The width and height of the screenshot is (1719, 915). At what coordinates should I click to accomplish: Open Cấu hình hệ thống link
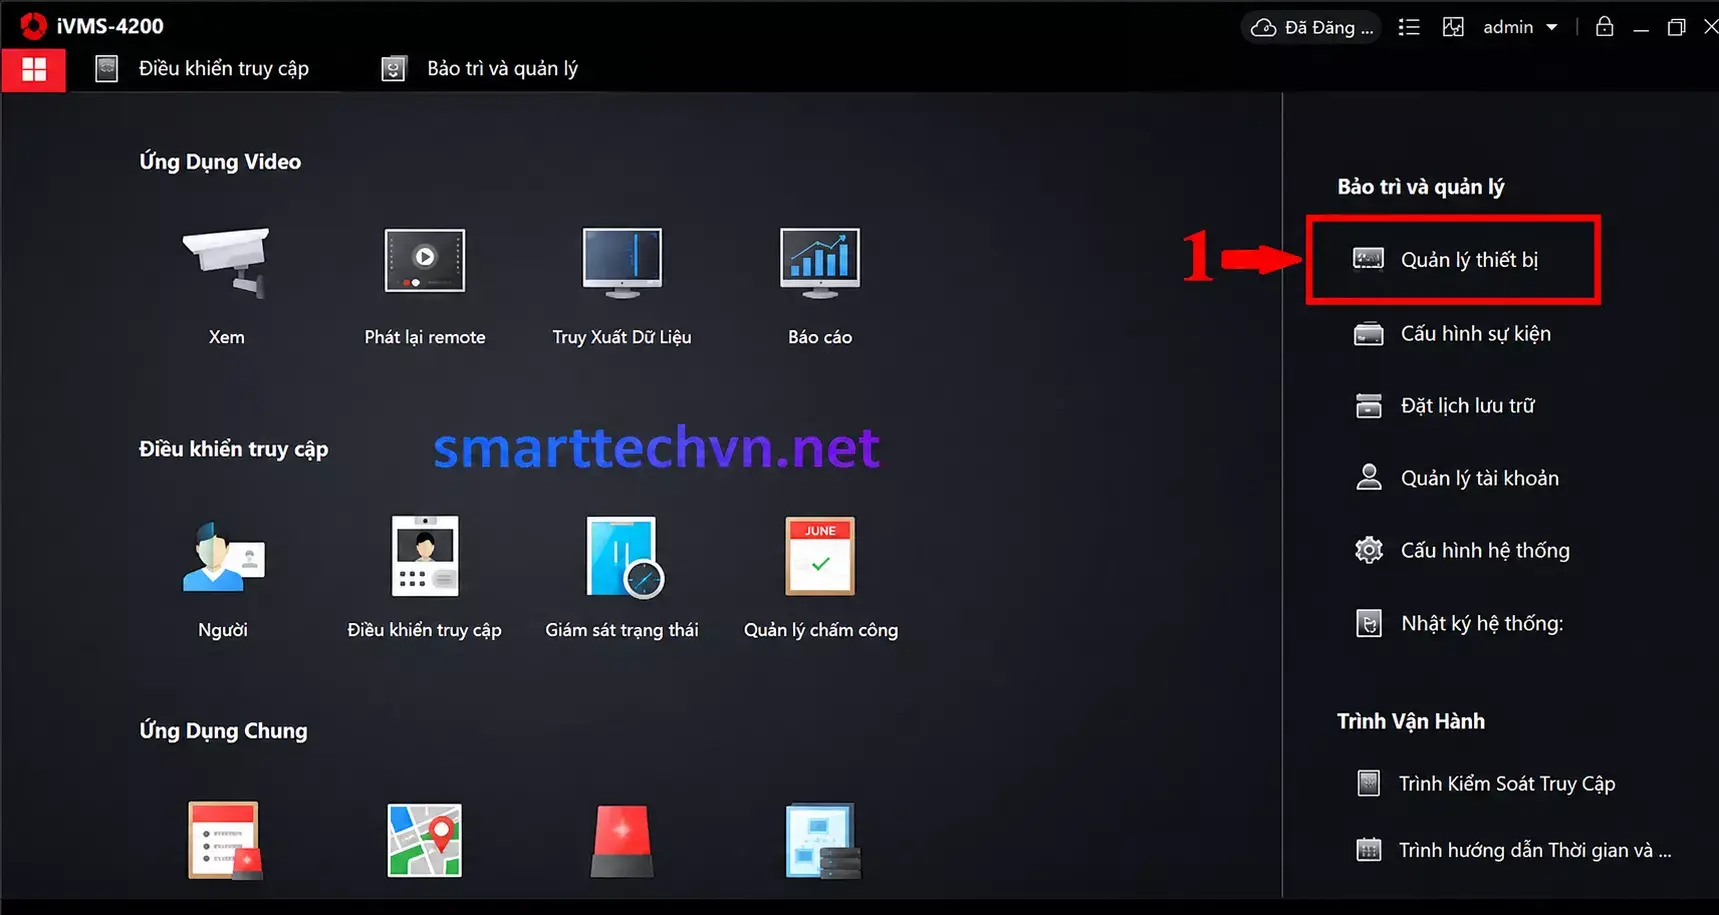1485,550
